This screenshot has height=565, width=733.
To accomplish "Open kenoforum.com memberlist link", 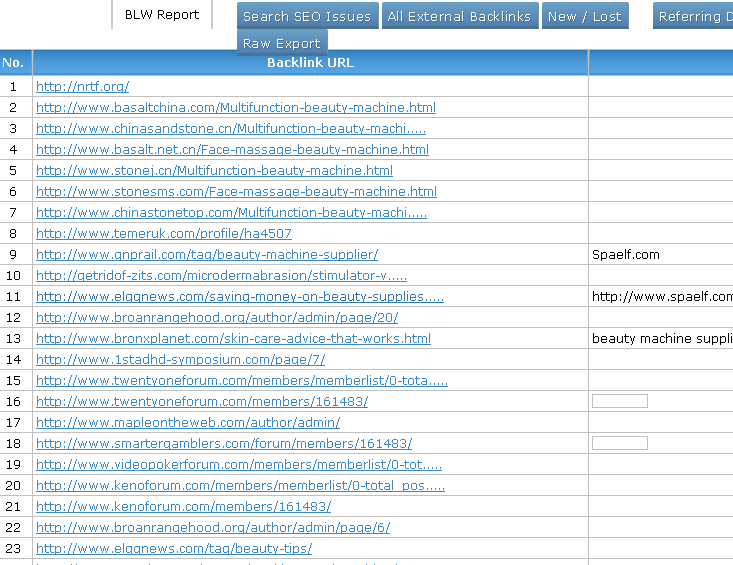I will pos(240,486).
